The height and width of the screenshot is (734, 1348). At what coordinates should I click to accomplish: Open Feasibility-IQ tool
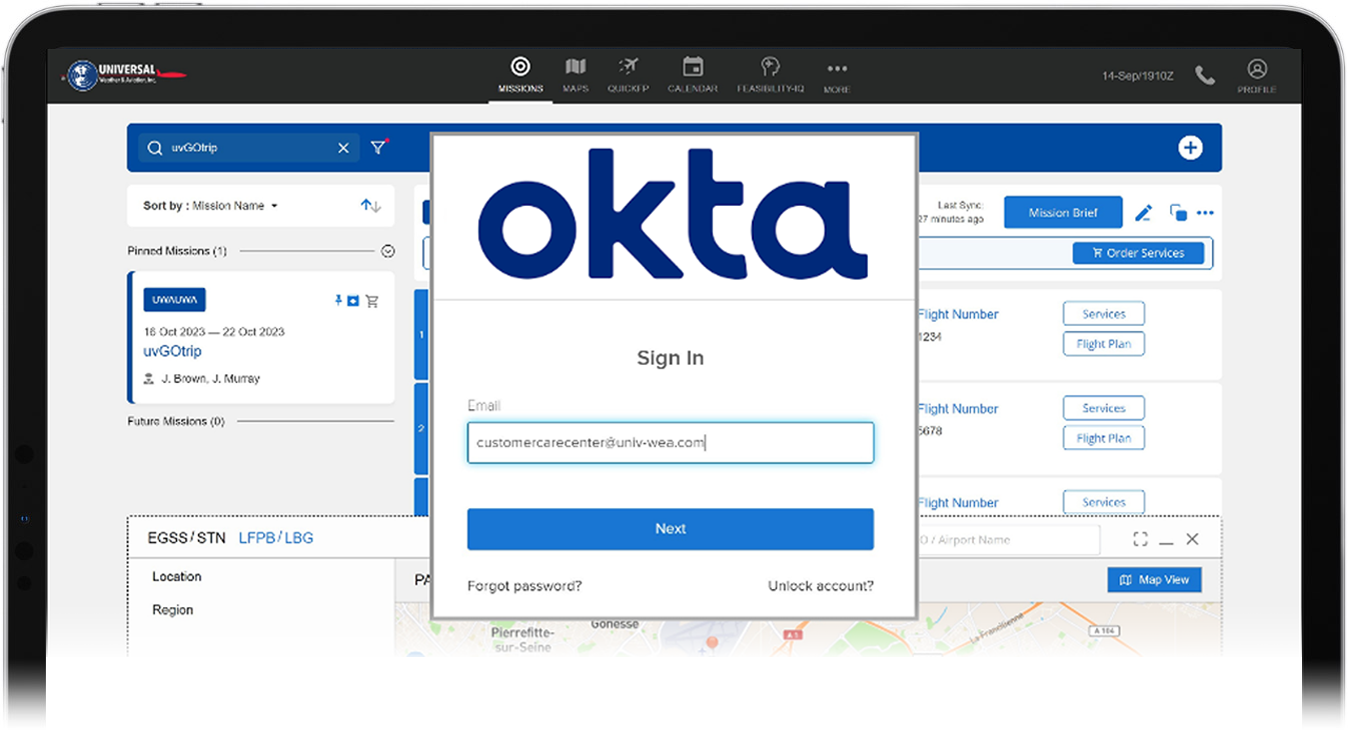[x=770, y=68]
